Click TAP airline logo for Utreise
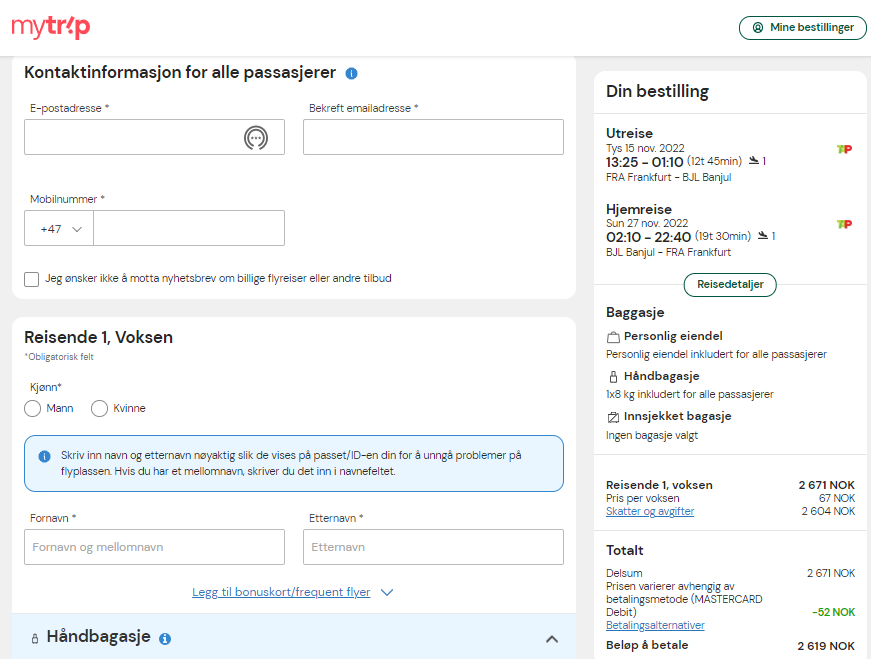 844,149
